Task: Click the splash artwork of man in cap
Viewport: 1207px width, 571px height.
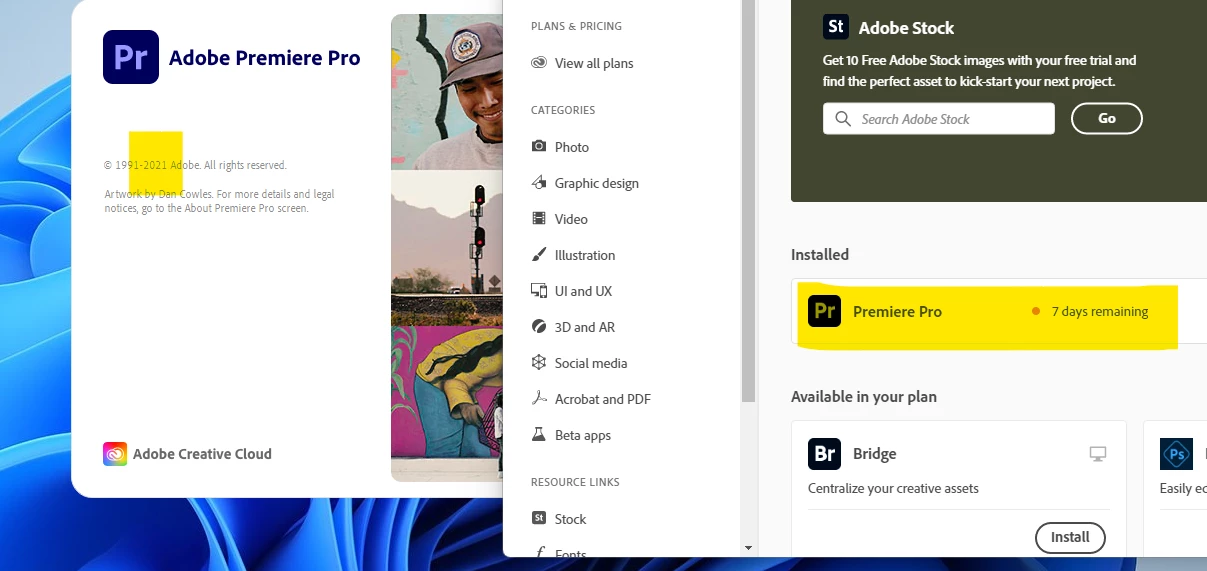Action: coord(447,91)
